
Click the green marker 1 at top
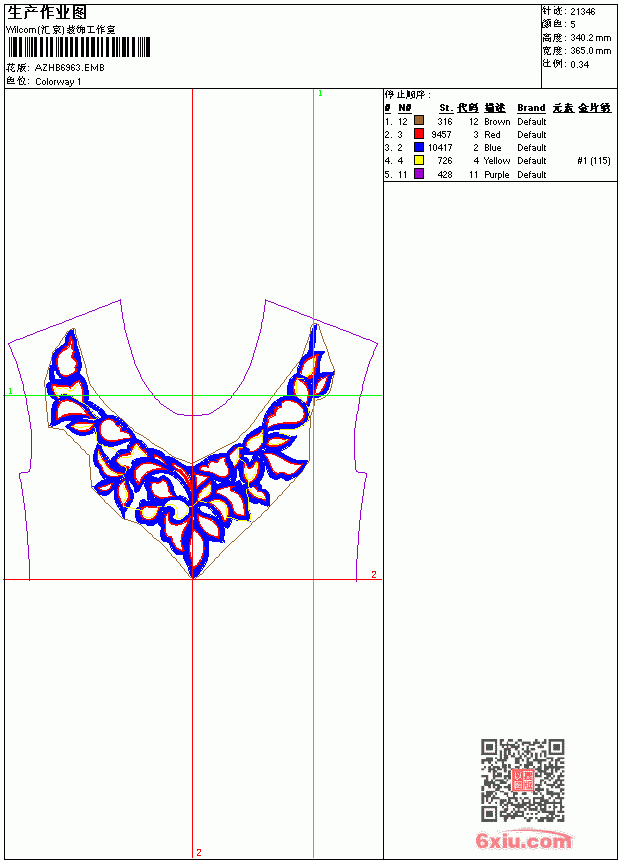click(x=320, y=94)
